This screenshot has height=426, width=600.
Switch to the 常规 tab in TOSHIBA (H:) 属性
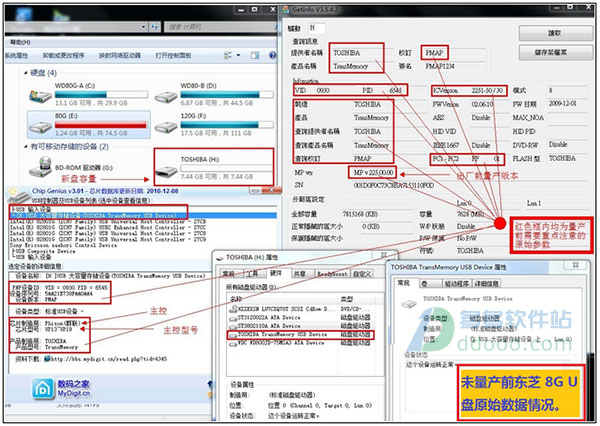point(229,274)
